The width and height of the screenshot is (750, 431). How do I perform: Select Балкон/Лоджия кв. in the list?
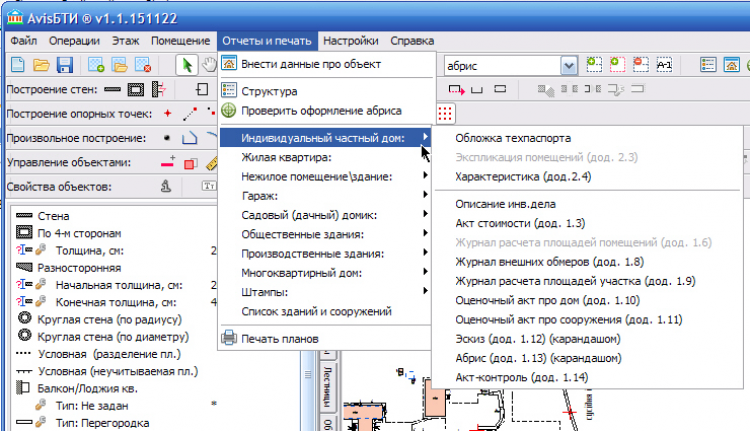[86, 387]
